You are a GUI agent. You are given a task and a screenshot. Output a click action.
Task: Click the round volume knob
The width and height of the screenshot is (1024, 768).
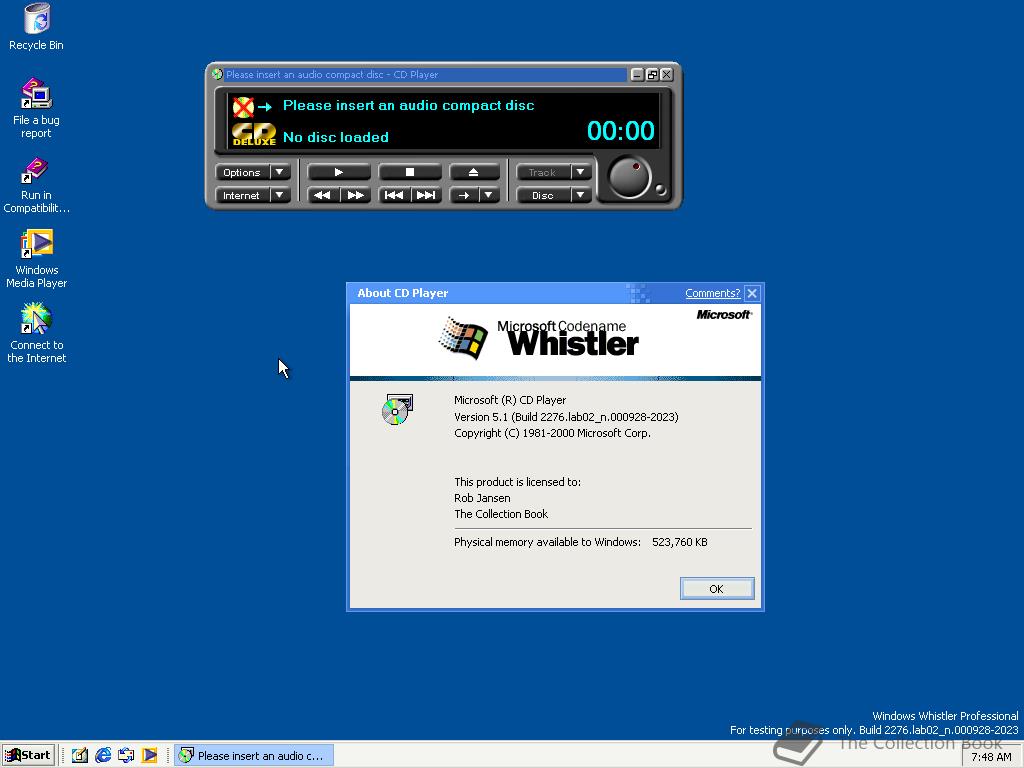tap(629, 177)
